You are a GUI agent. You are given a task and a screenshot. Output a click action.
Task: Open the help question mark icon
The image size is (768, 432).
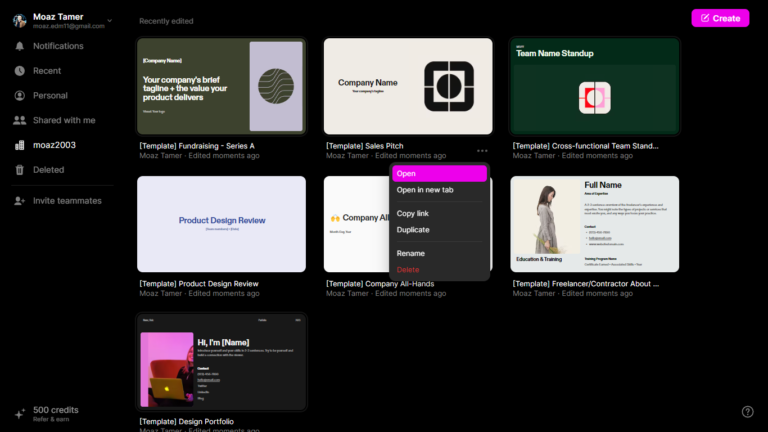pyautogui.click(x=747, y=411)
